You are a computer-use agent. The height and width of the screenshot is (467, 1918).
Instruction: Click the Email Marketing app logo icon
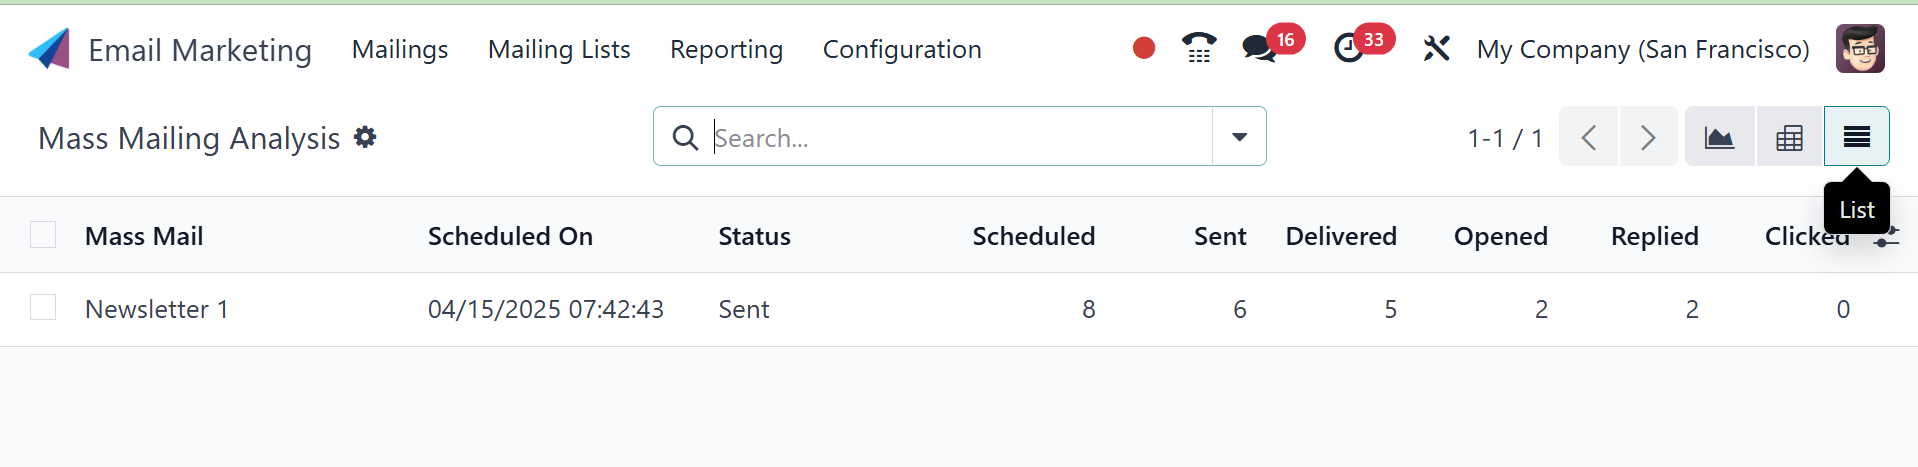click(49, 49)
